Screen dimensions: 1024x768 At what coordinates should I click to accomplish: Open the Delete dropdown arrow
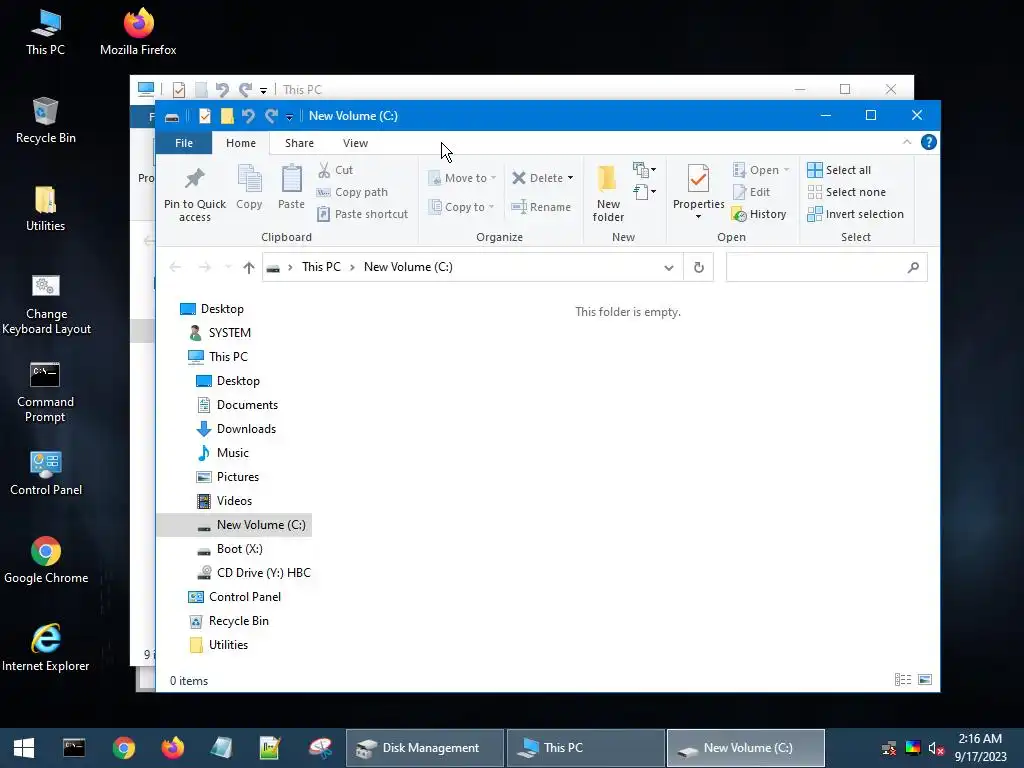pos(570,178)
